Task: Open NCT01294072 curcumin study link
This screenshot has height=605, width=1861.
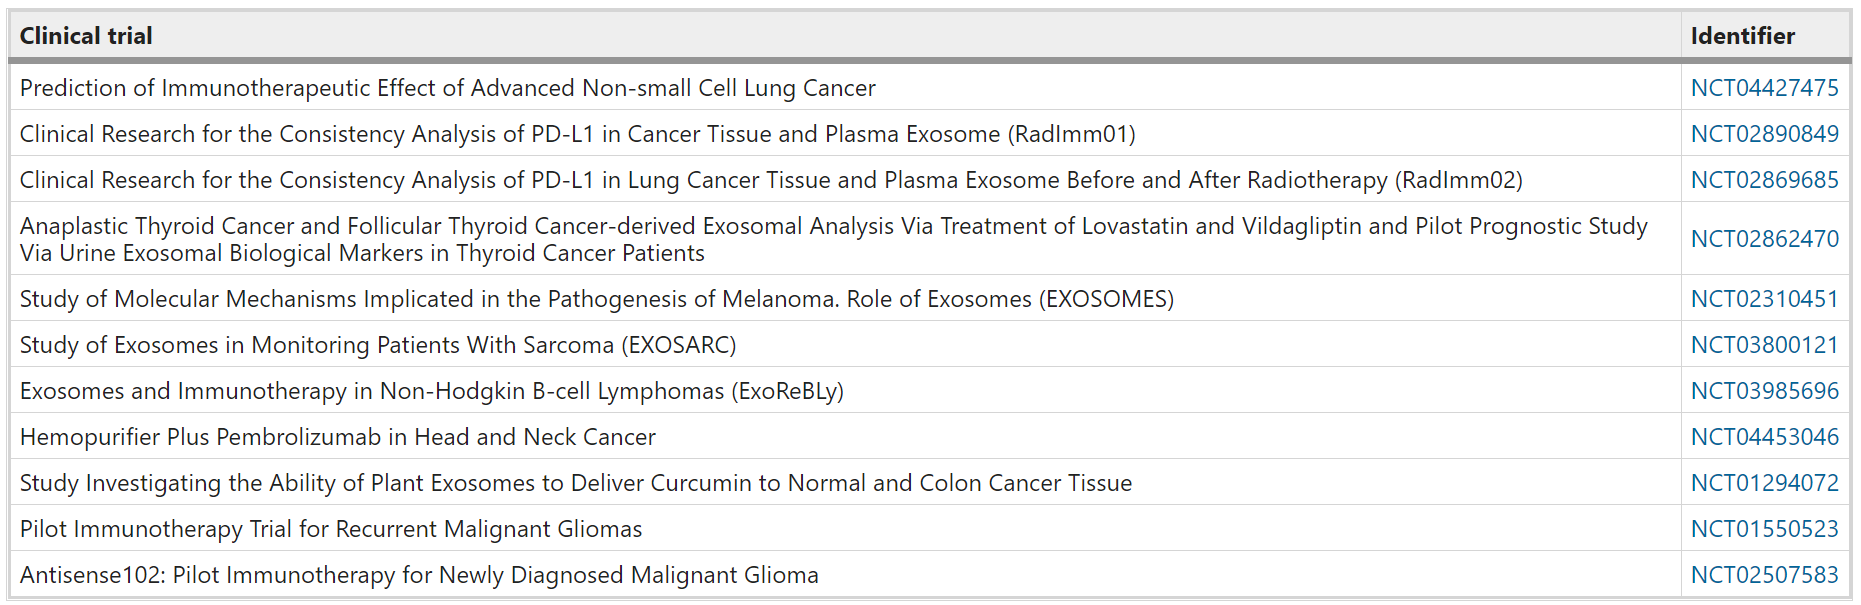Action: 1764,483
